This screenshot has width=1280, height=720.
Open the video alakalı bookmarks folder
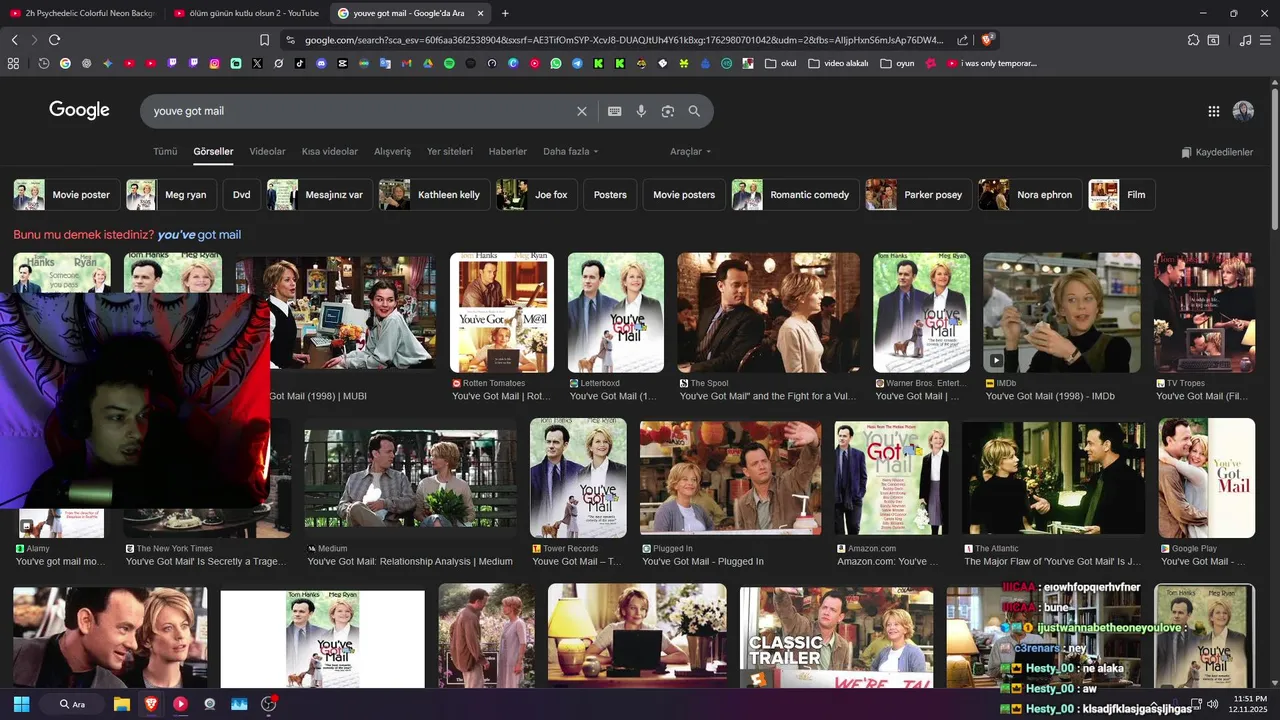tap(838, 63)
